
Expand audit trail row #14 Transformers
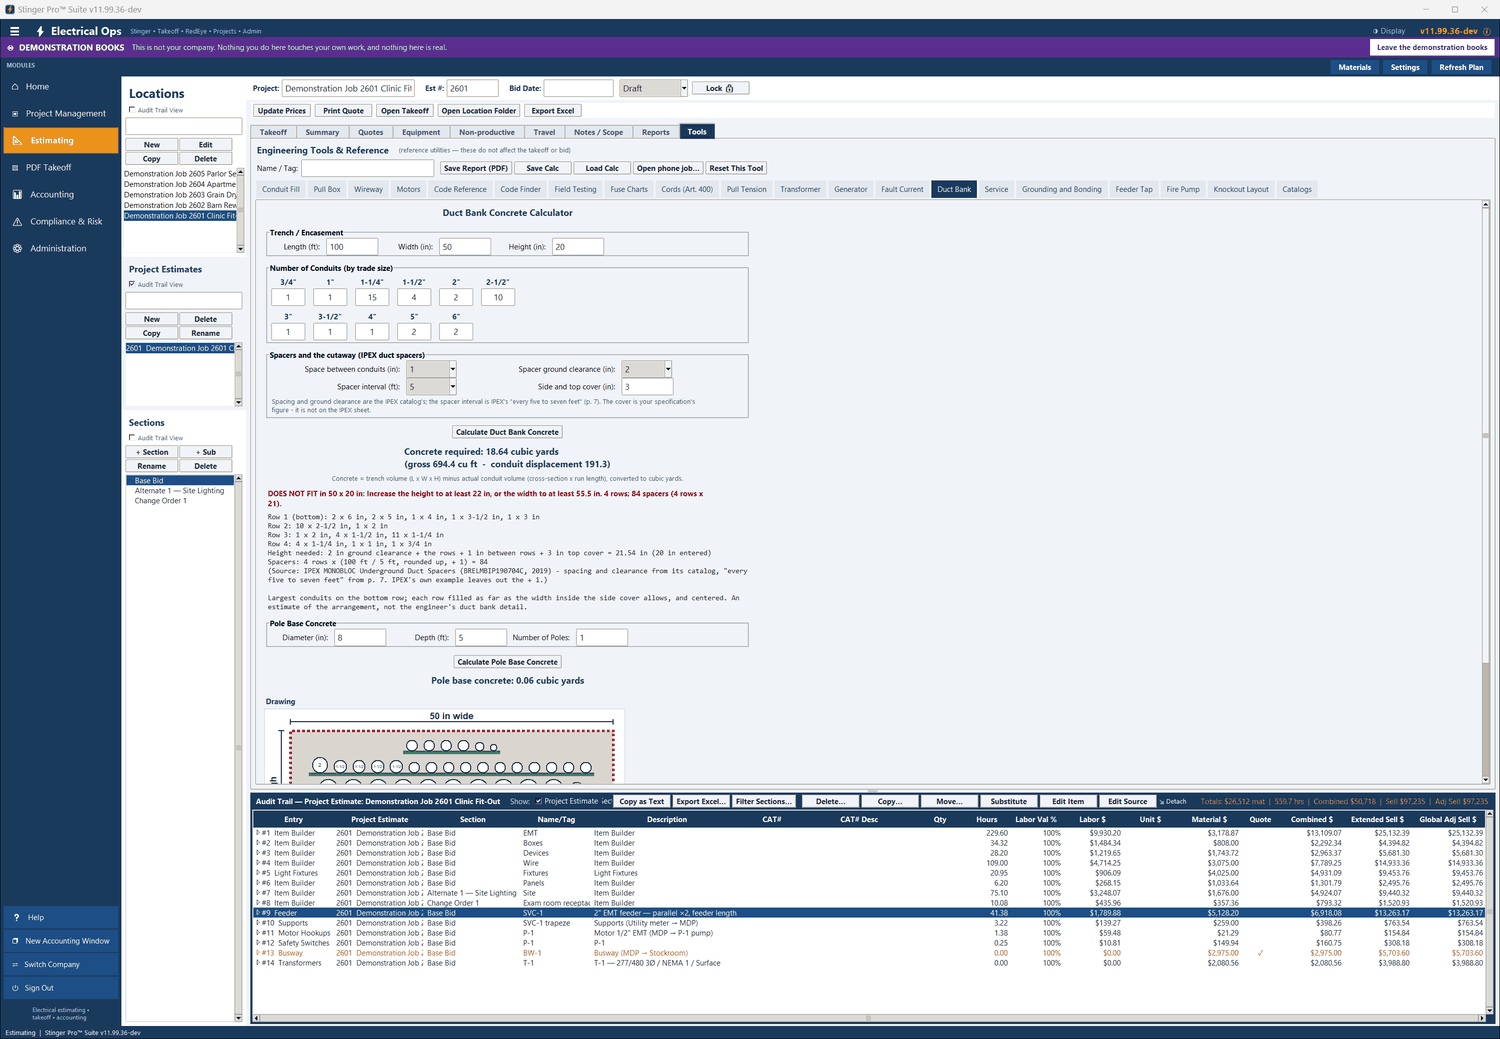(x=258, y=963)
